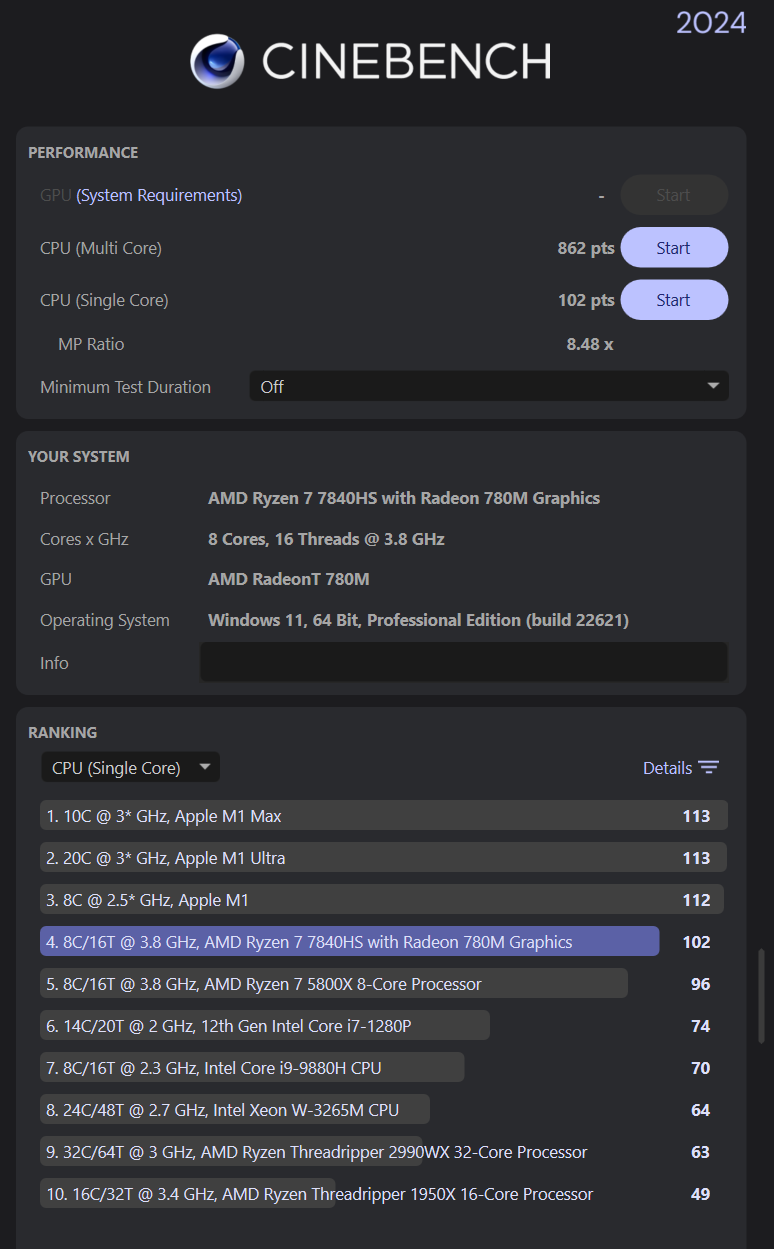Start the CPU Single Core benchmark
The height and width of the screenshot is (1249, 774).
coord(673,300)
